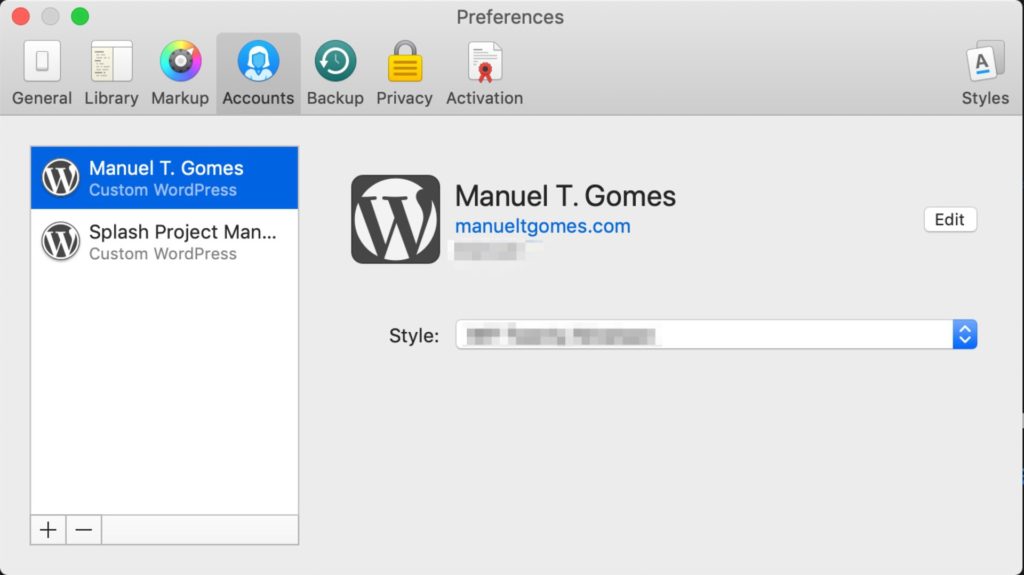Select Manuel T. Gomes account in list
The width and height of the screenshot is (1024, 575).
(x=165, y=178)
